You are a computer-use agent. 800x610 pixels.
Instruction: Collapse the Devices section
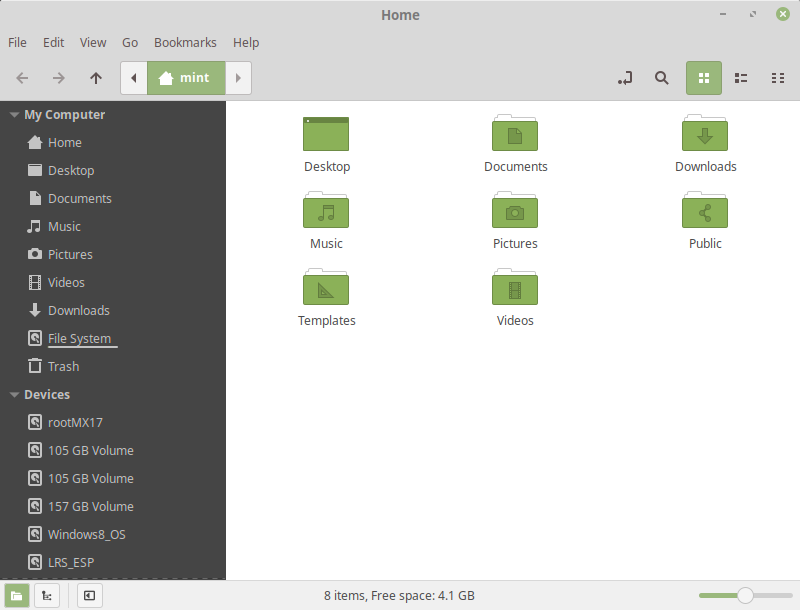[x=14, y=394]
